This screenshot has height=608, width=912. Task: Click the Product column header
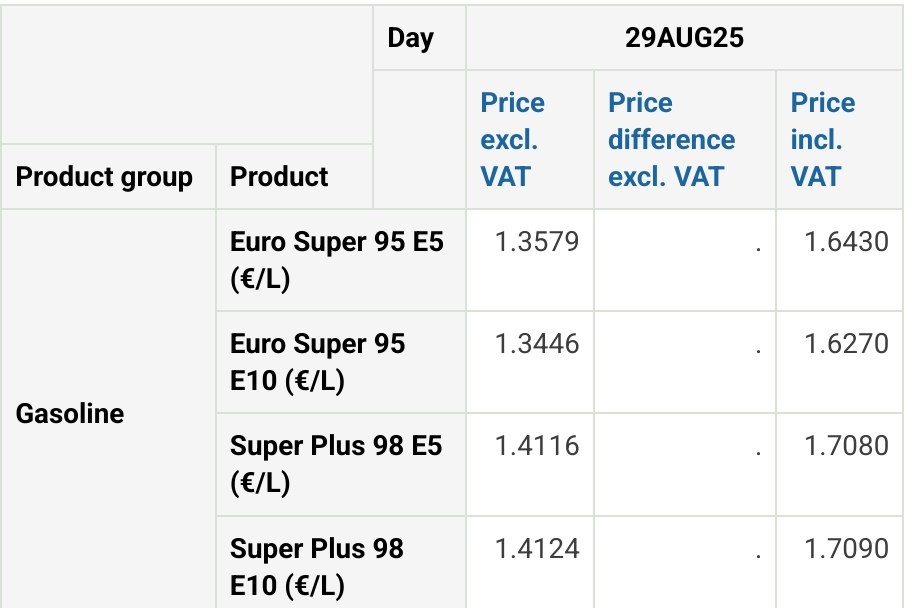click(279, 177)
